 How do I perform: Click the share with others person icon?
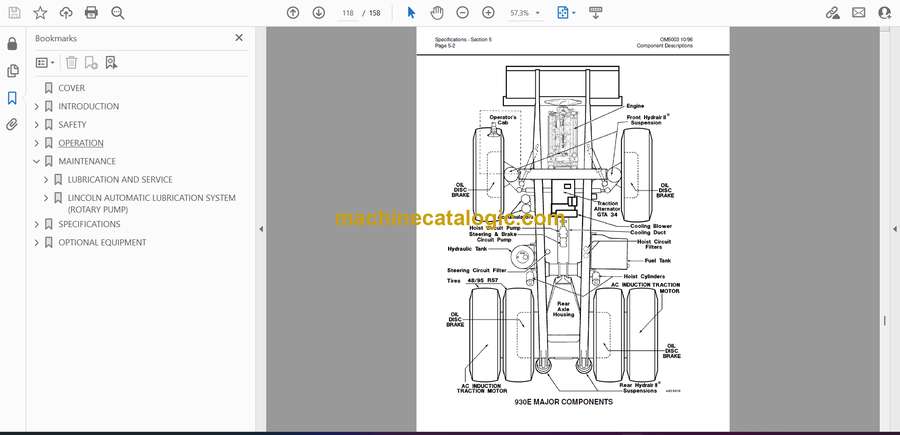coord(885,13)
